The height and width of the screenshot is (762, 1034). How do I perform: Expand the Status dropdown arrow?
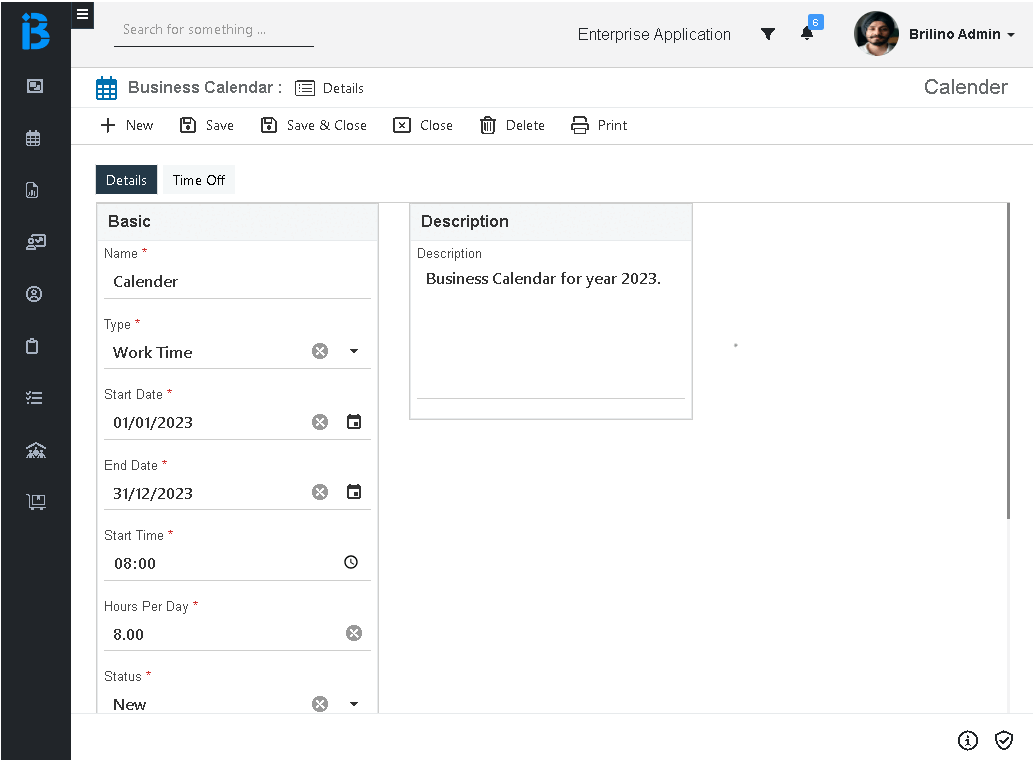click(x=354, y=704)
